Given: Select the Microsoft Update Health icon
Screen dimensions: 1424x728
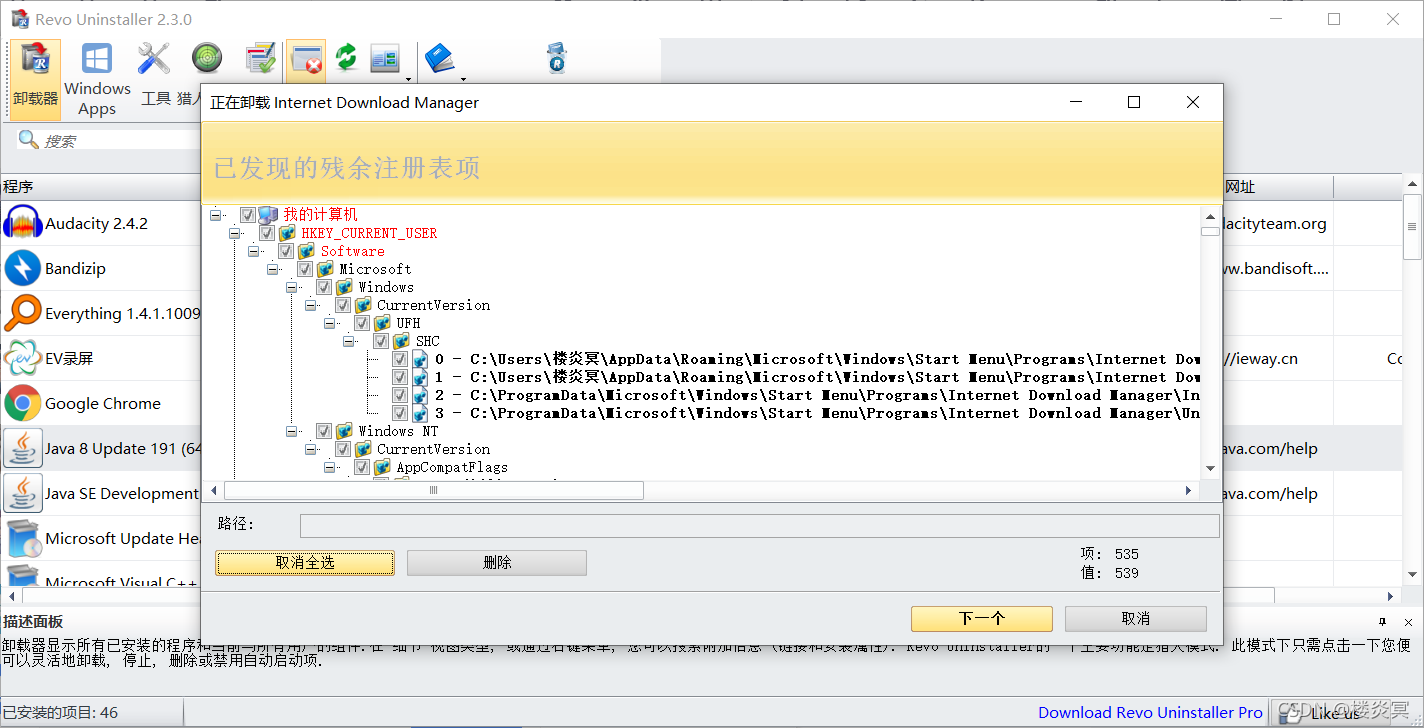Looking at the screenshot, I should click(x=22, y=538).
